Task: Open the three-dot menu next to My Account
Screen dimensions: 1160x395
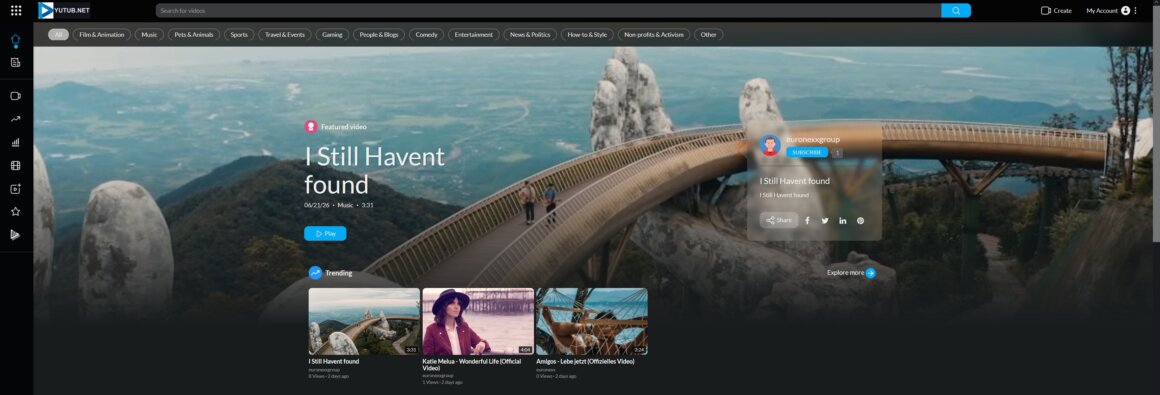Action: 1136,10
